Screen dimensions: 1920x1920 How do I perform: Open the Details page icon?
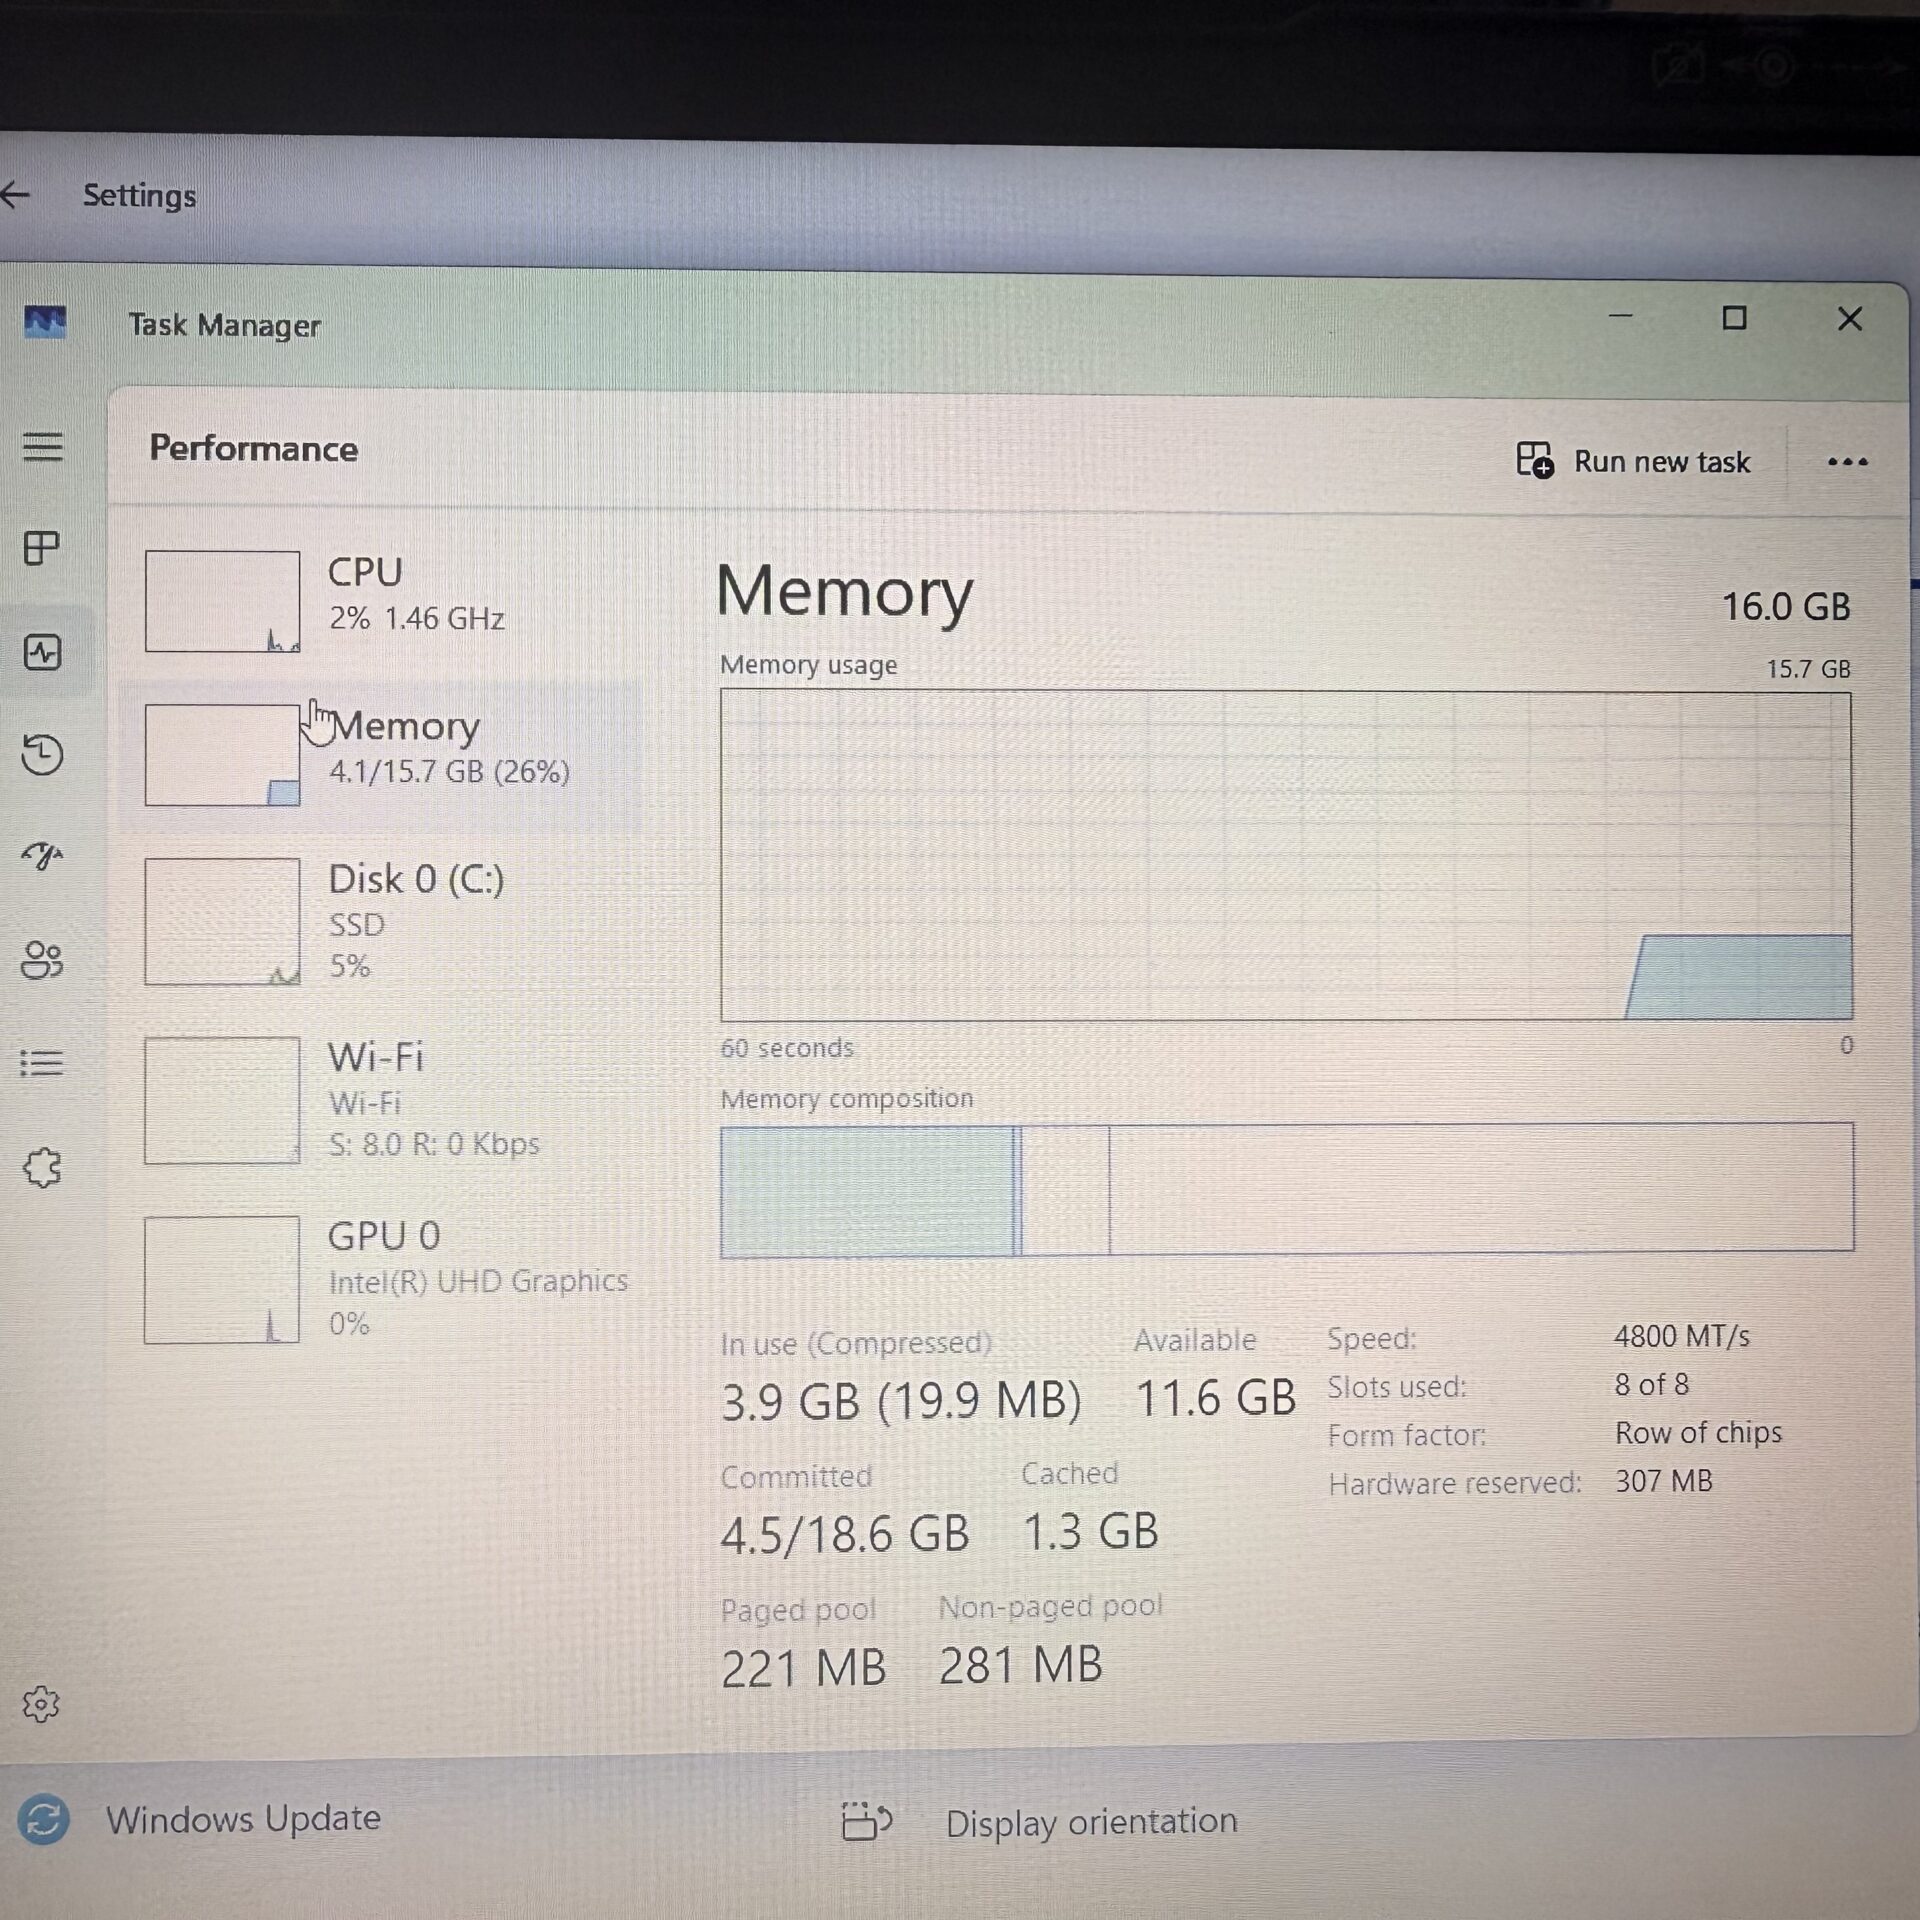pos(42,1062)
